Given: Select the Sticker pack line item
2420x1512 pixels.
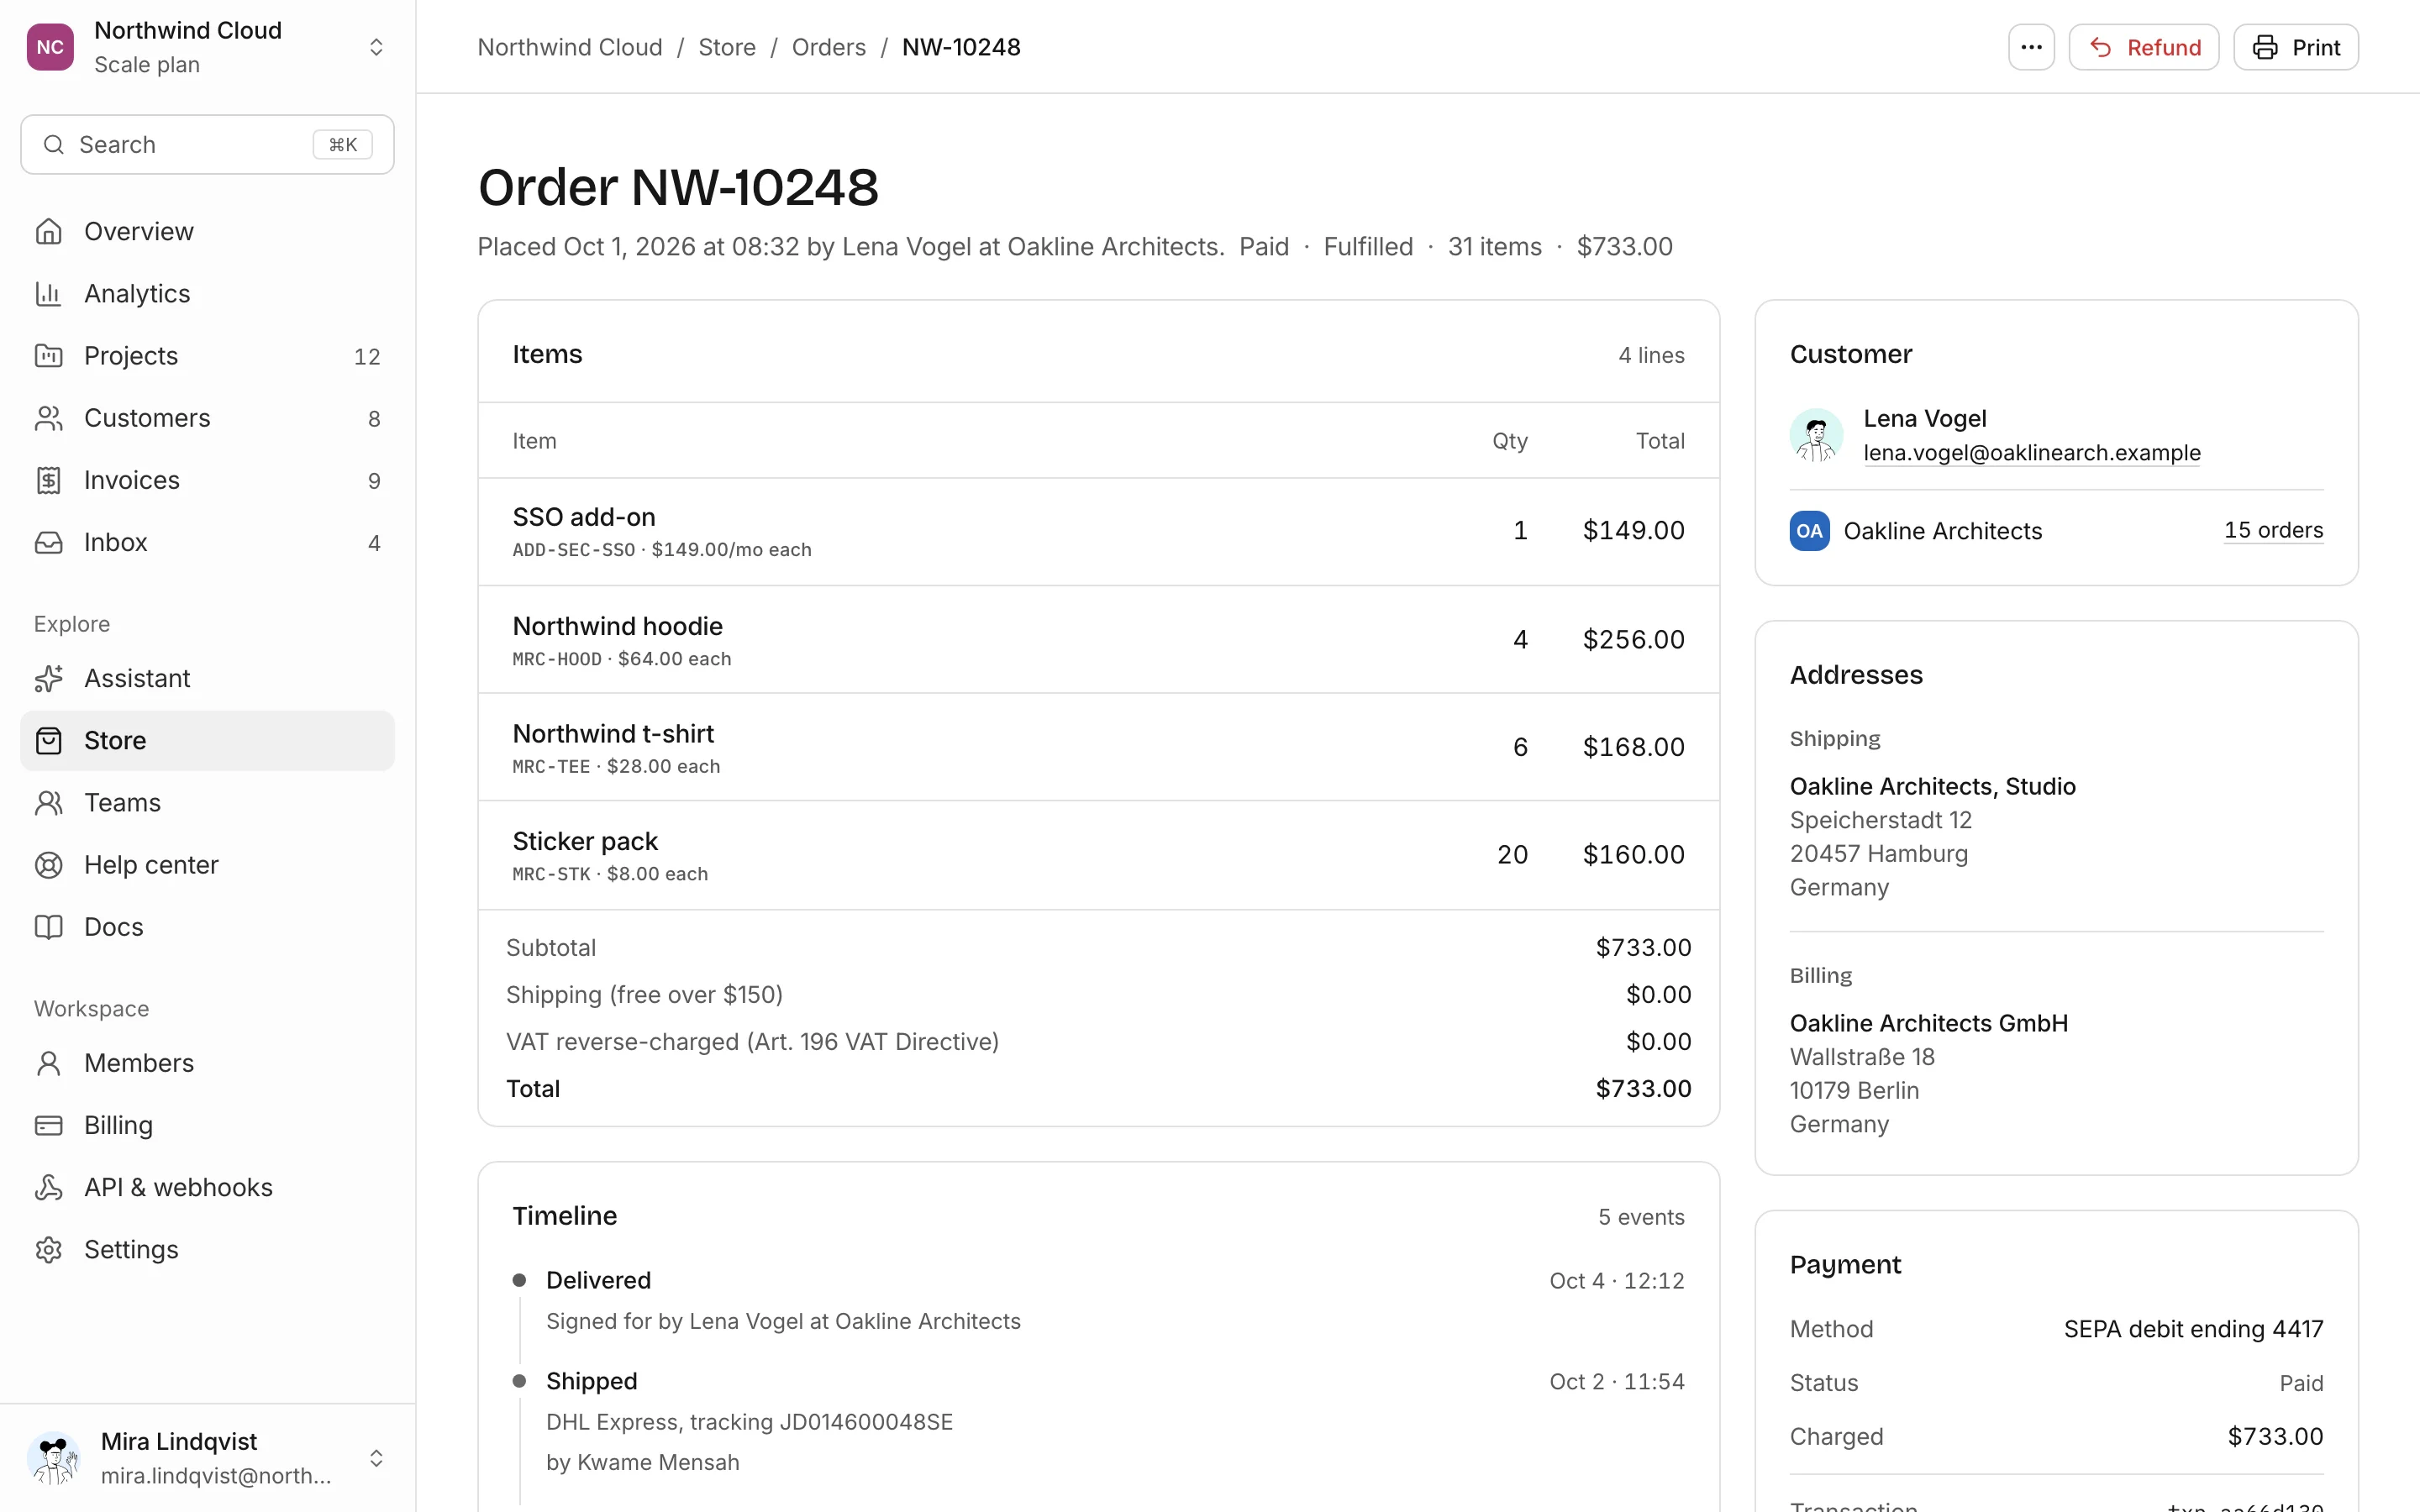Looking at the screenshot, I should [1098, 855].
